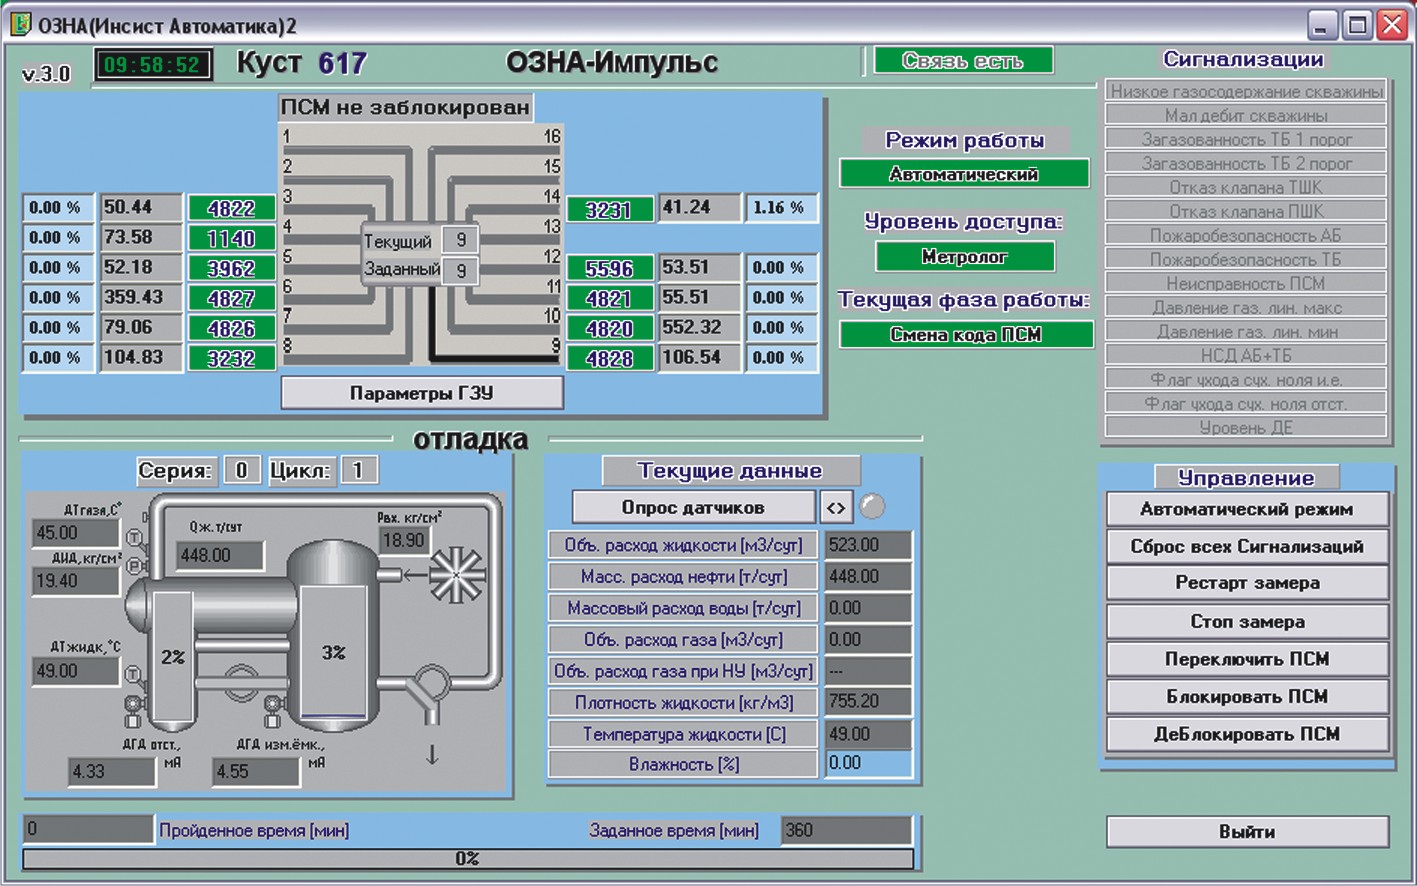Screen dimensions: 1417x886
Task: Select the Неисправность ПСМ alarm
Action: tap(1246, 283)
